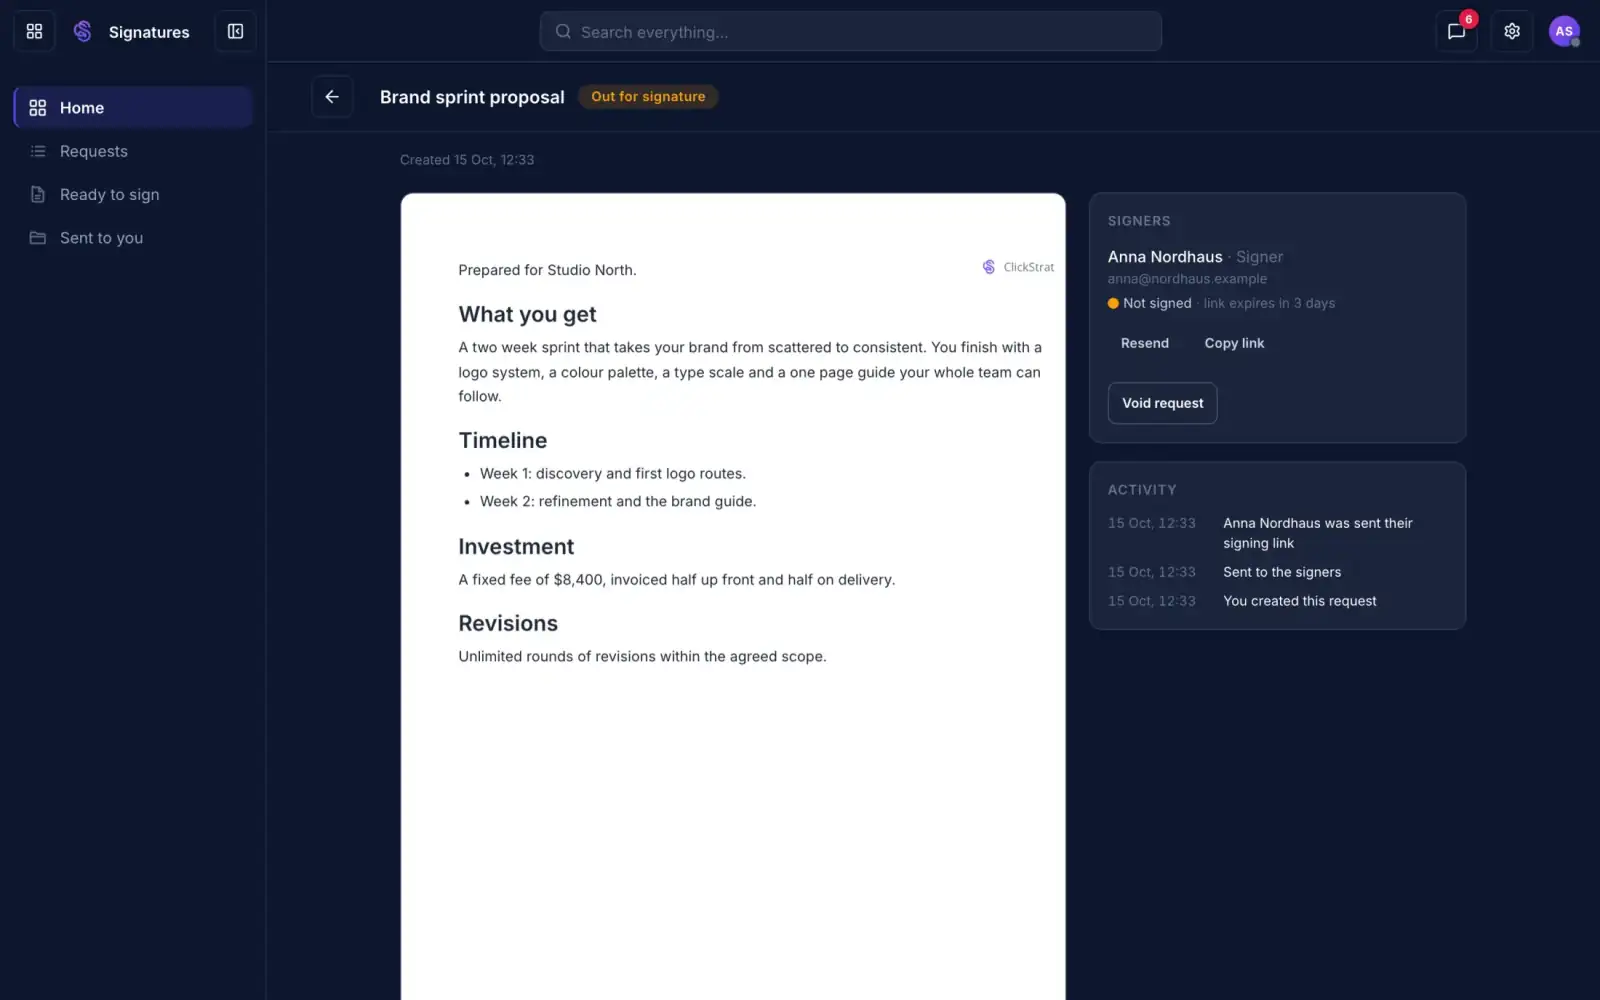Open the messages notification icon
1600x1000 pixels.
coord(1456,31)
